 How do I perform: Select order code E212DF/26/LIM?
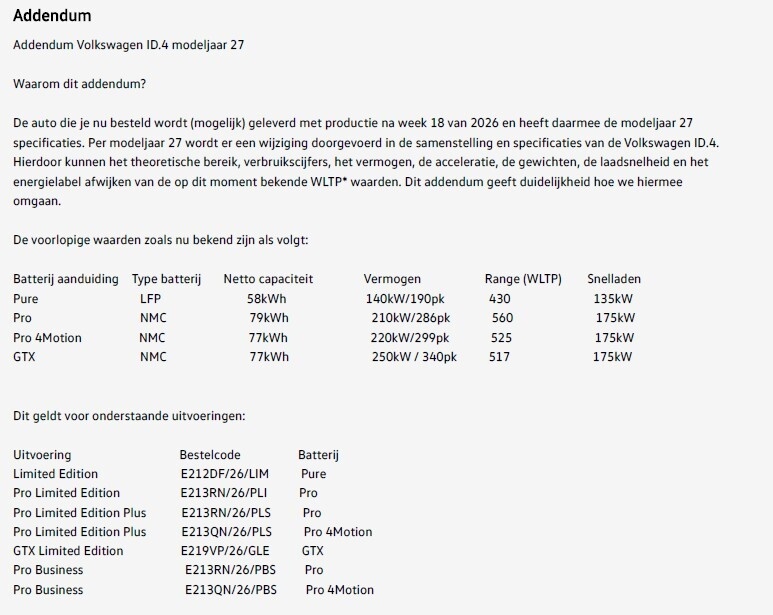coord(225,474)
